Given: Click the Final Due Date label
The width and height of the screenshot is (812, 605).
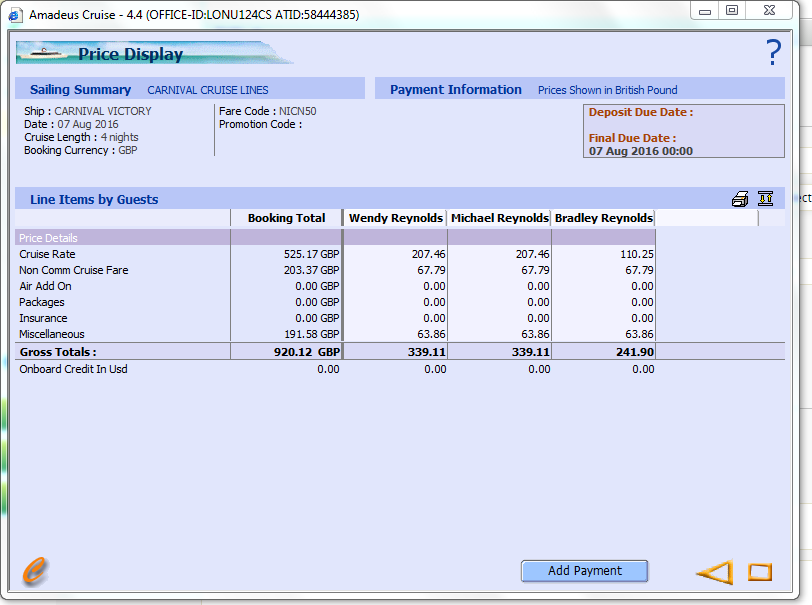Looking at the screenshot, I should pyautogui.click(x=632, y=138).
